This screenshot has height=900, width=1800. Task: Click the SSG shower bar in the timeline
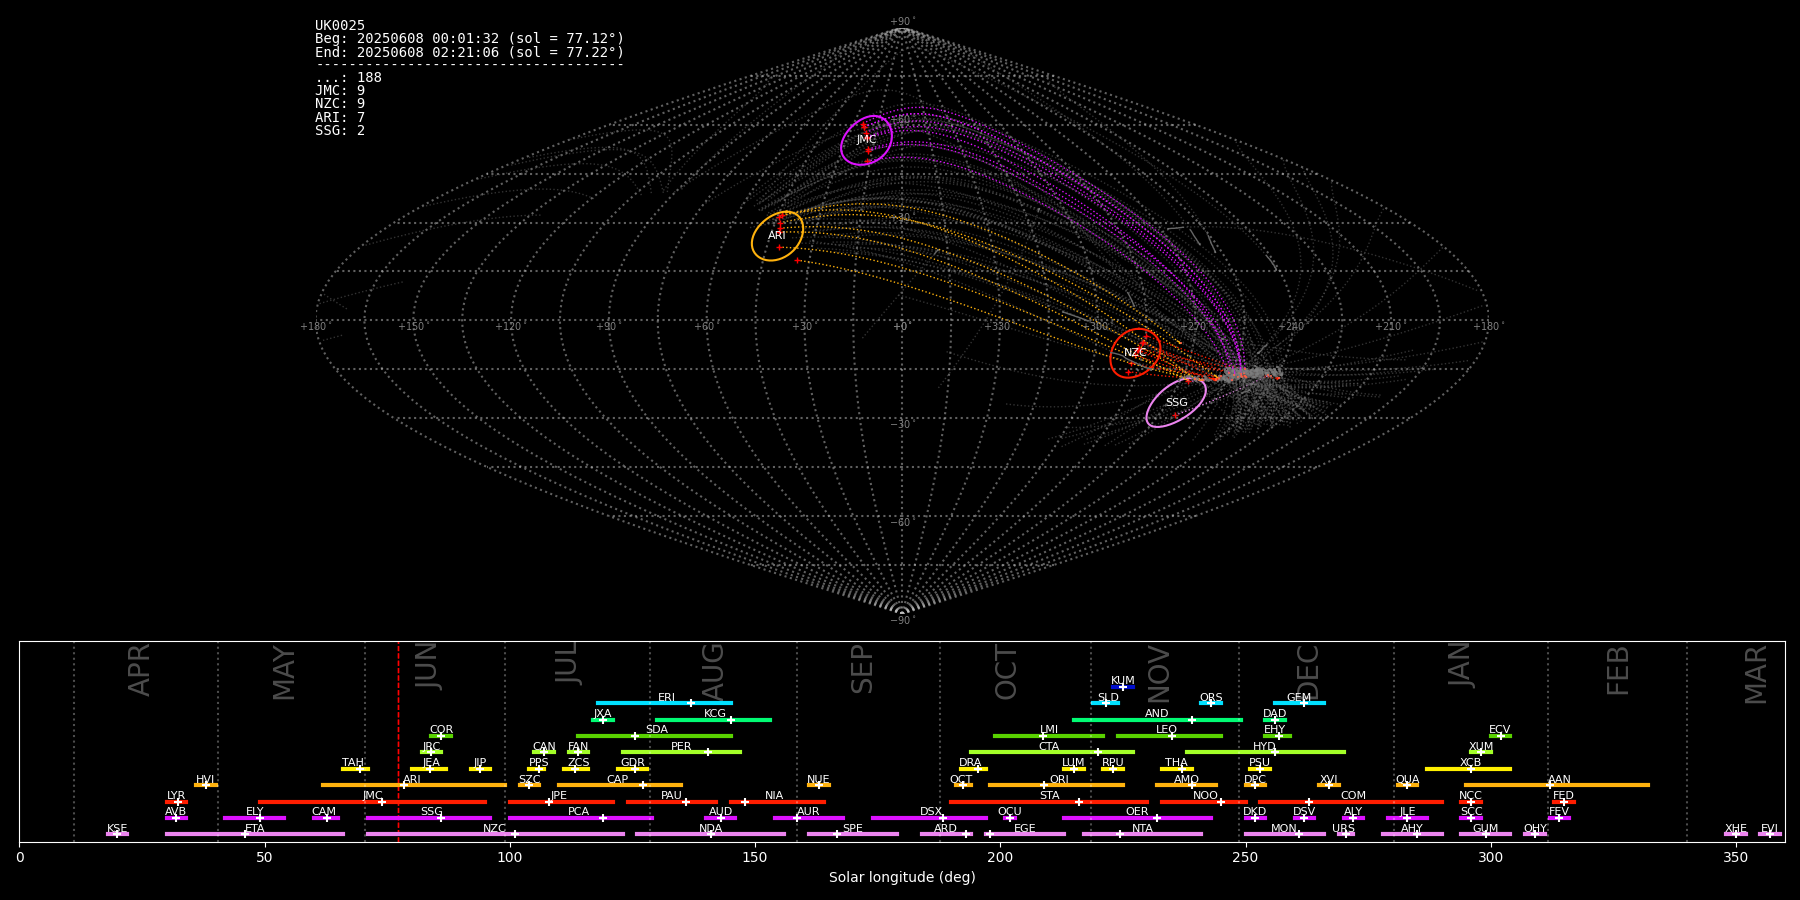click(x=428, y=818)
